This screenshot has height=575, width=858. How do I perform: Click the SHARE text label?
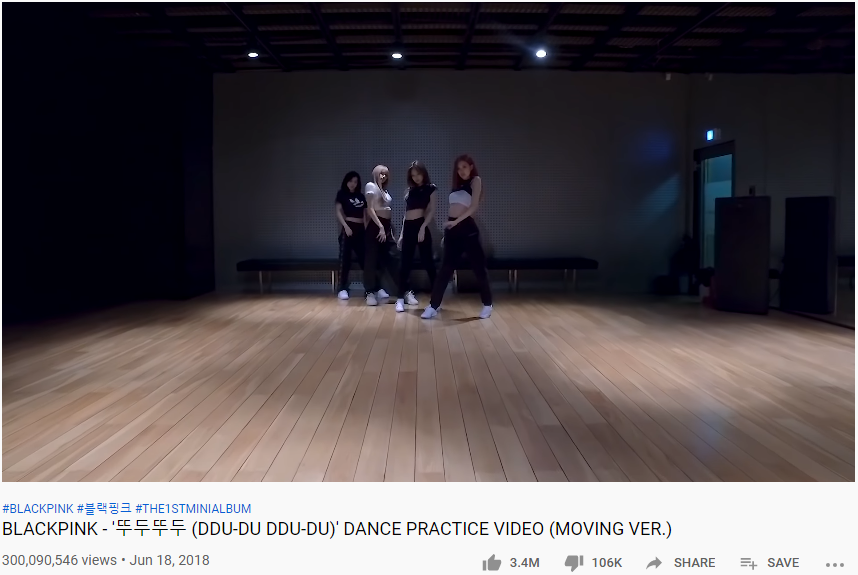click(694, 563)
